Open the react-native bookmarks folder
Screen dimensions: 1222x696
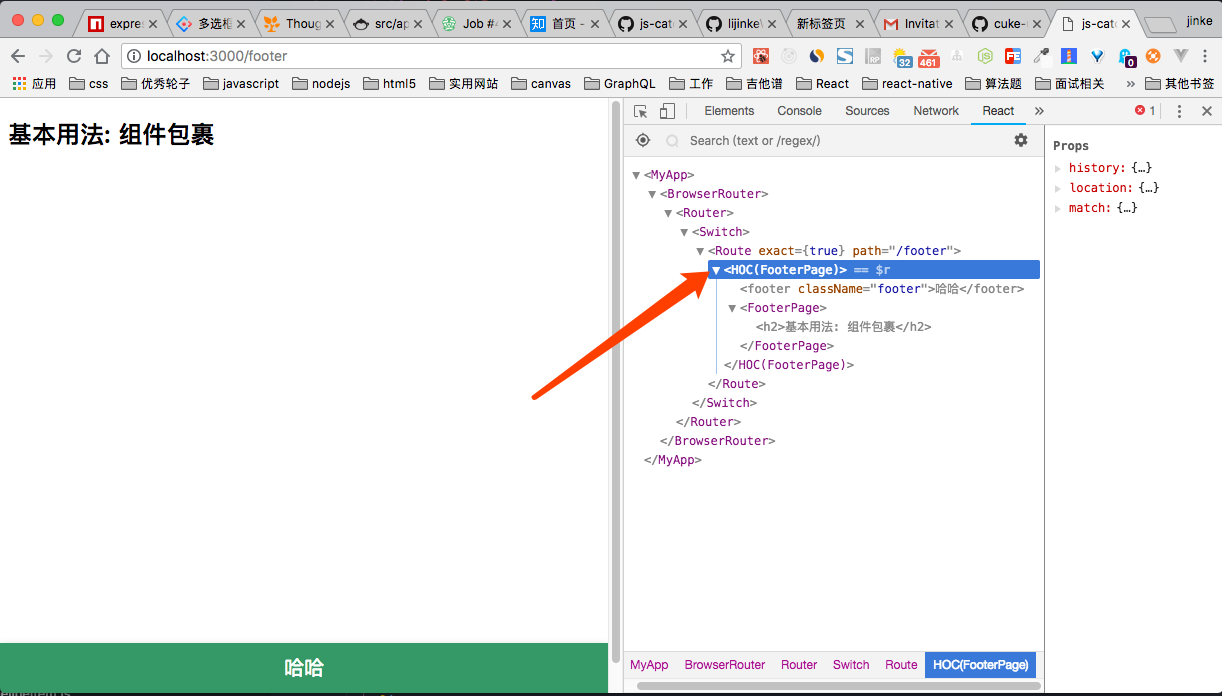tap(907, 84)
